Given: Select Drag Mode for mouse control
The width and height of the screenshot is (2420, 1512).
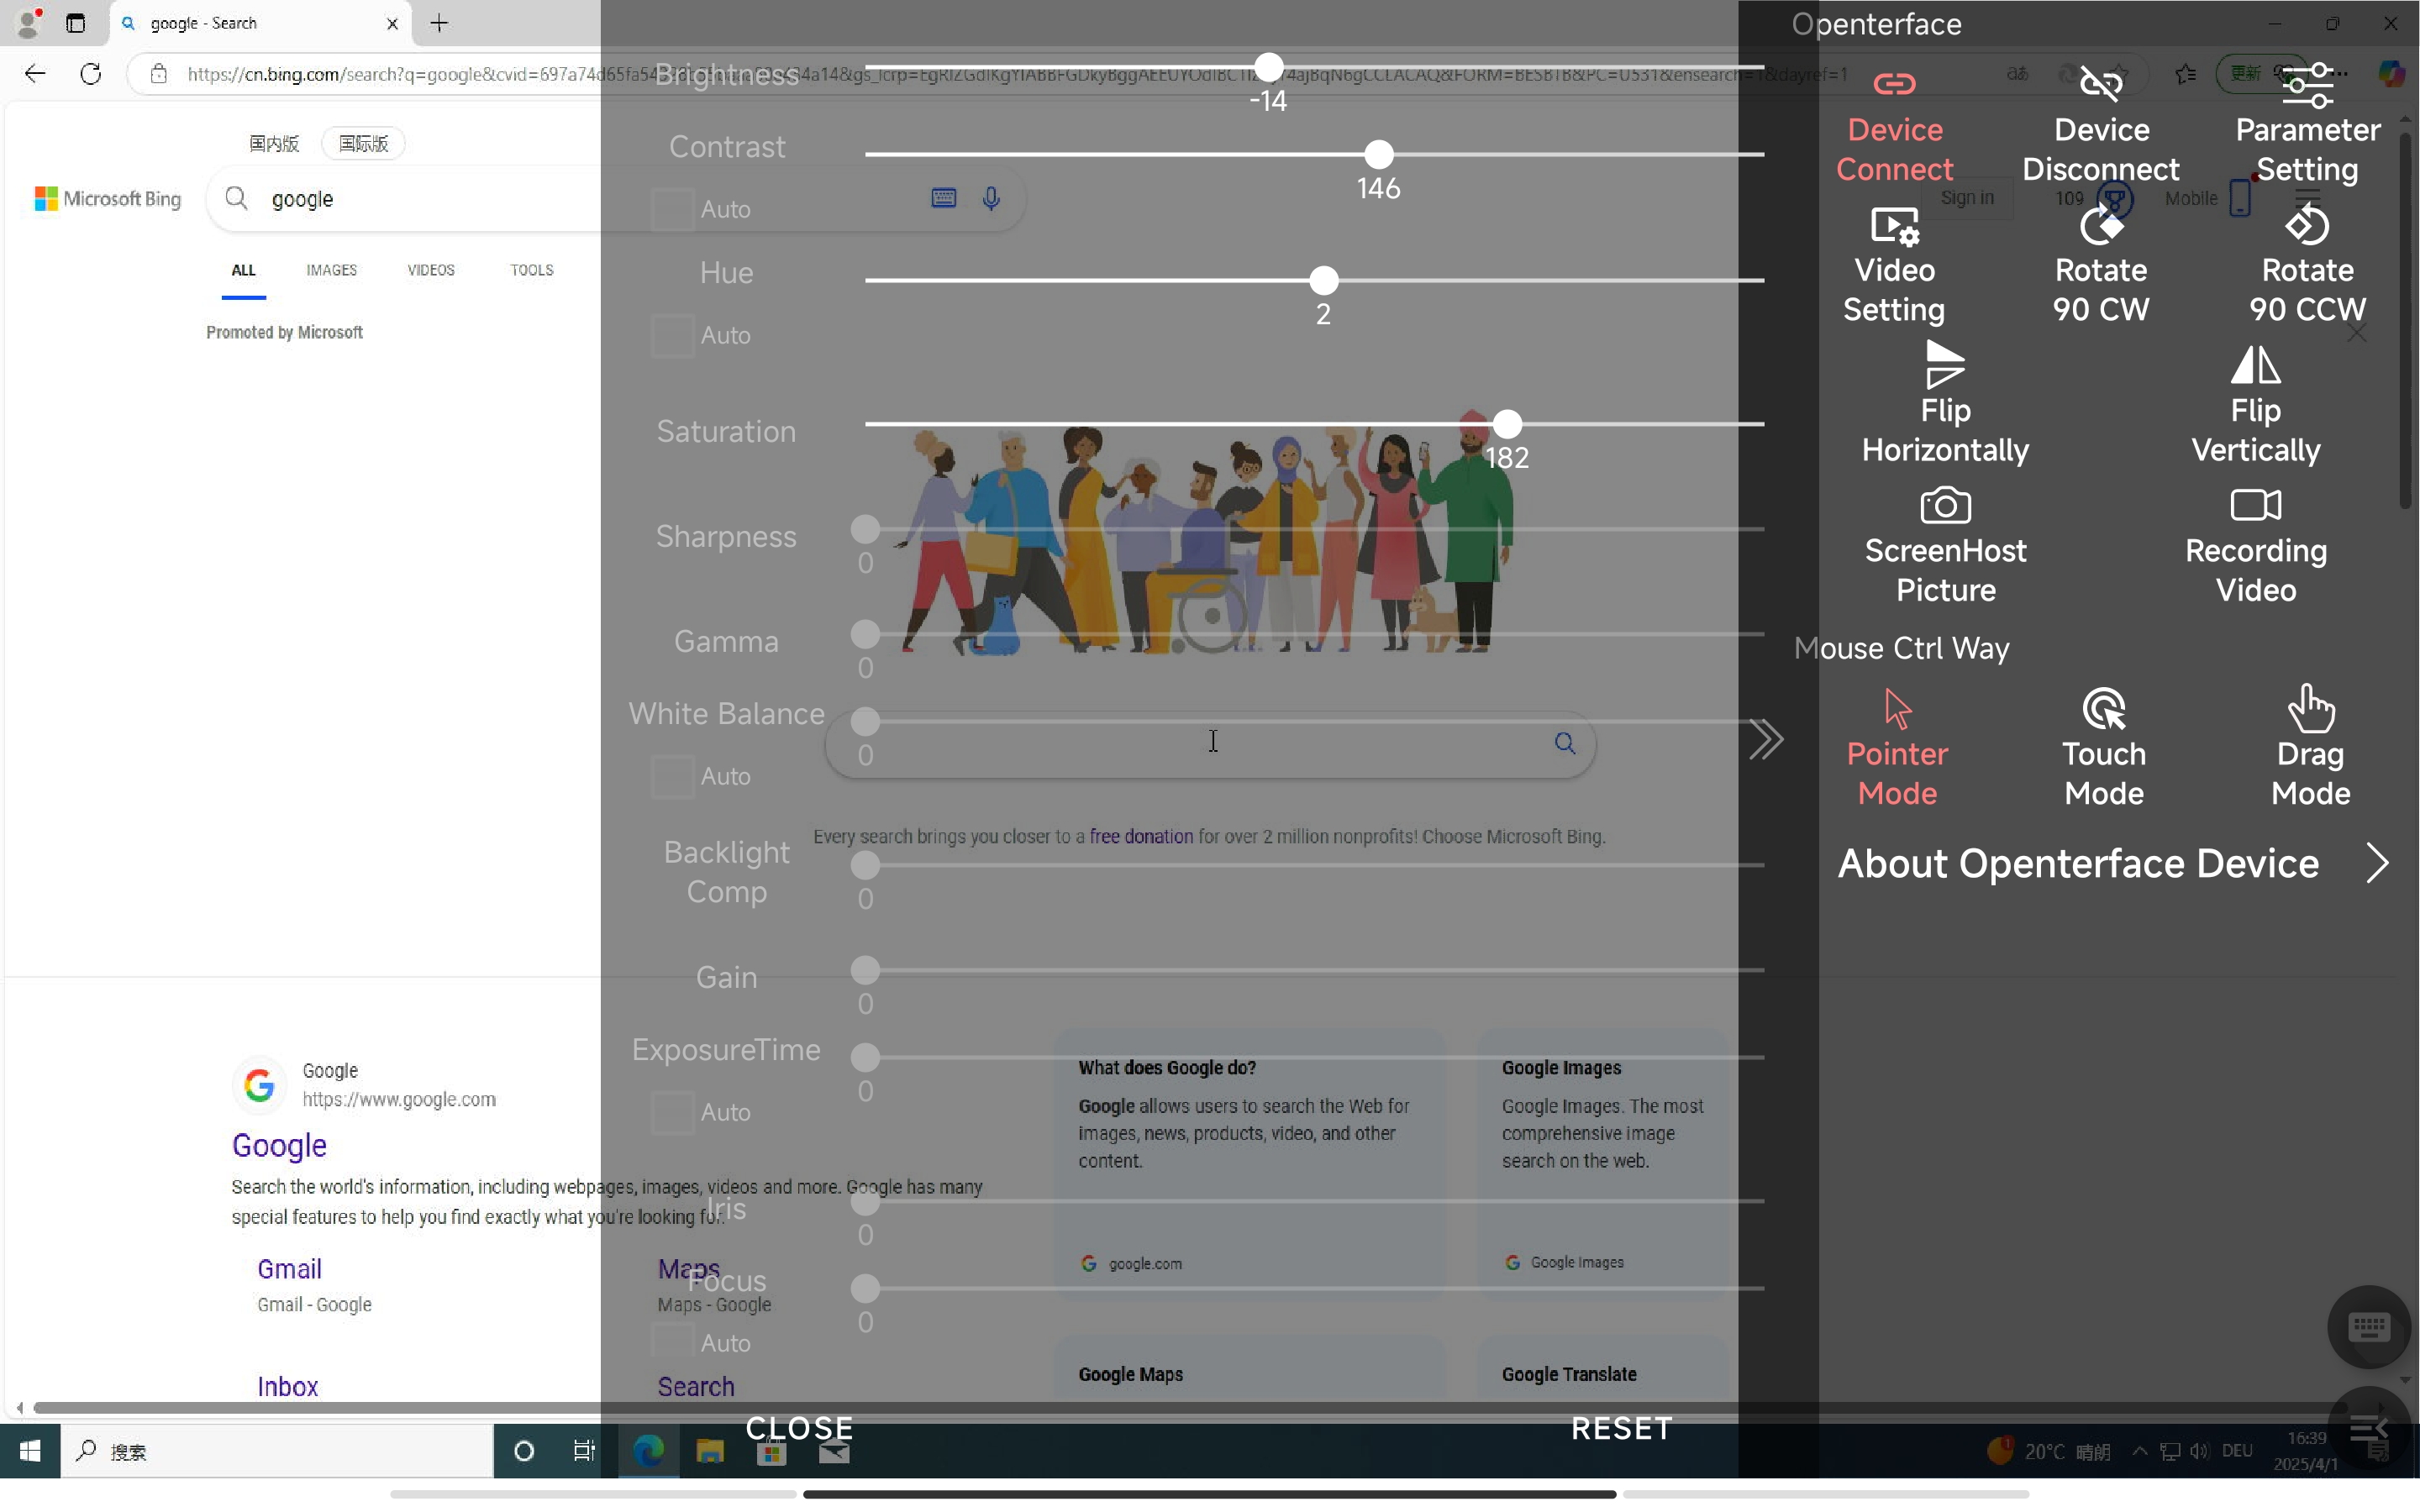Looking at the screenshot, I should pyautogui.click(x=2310, y=710).
